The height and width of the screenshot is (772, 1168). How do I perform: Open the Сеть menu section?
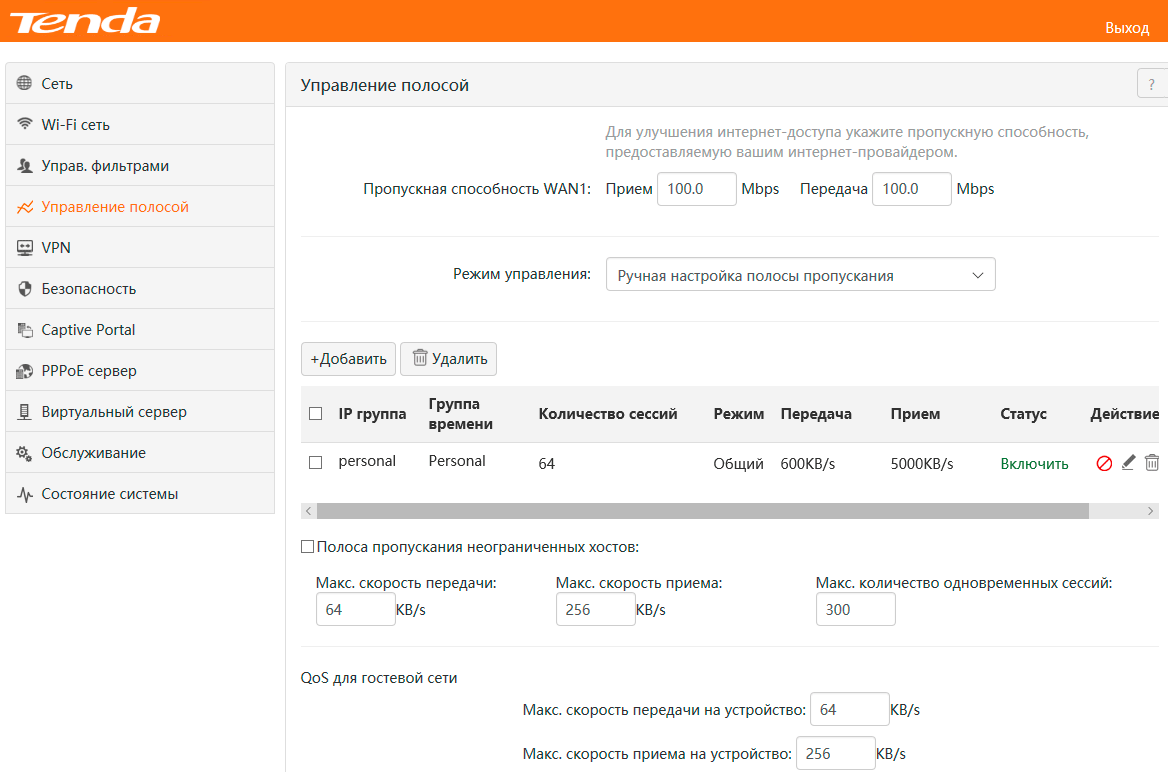click(140, 83)
